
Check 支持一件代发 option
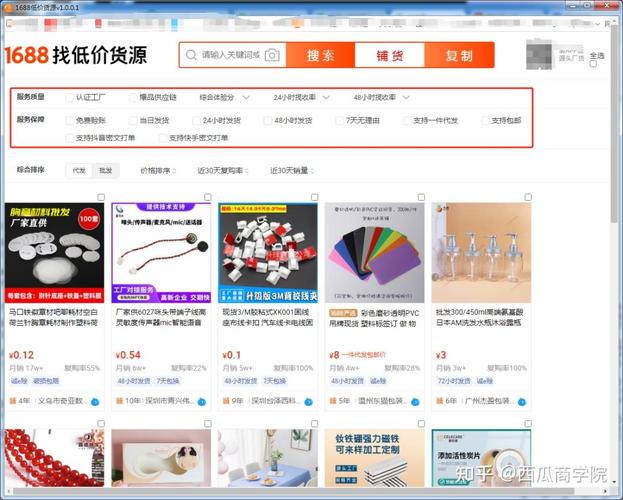point(407,120)
